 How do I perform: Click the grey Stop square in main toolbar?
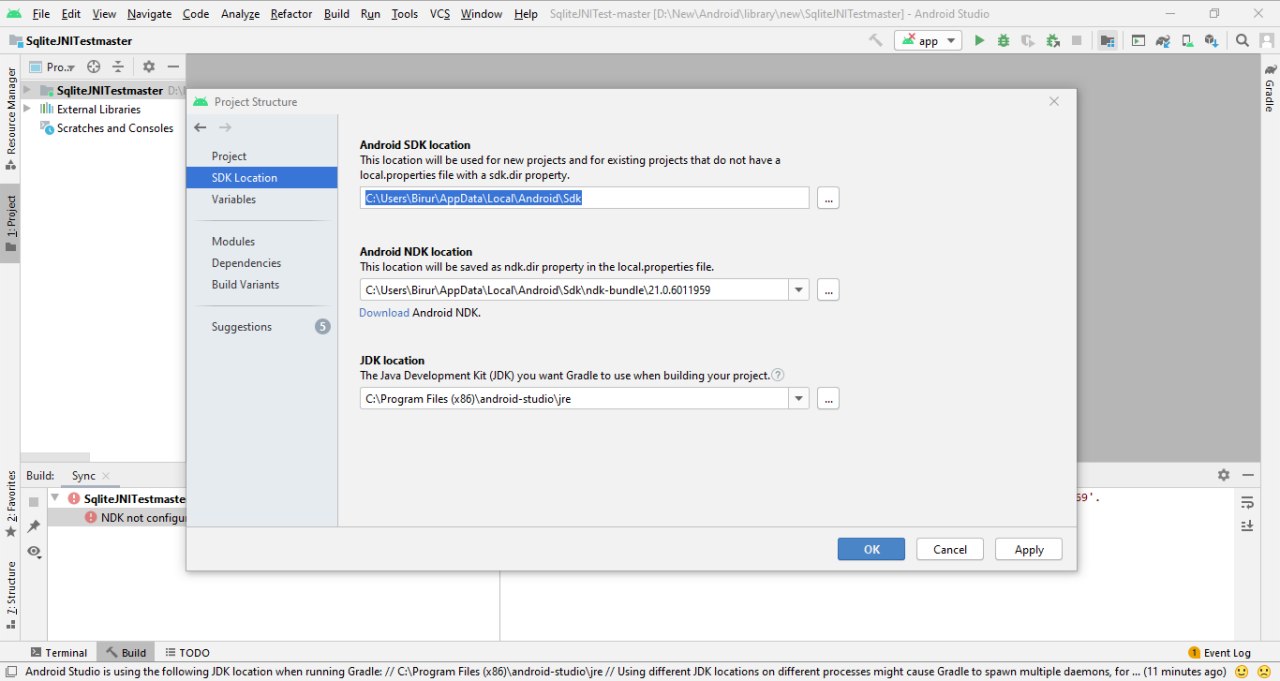pos(1077,41)
